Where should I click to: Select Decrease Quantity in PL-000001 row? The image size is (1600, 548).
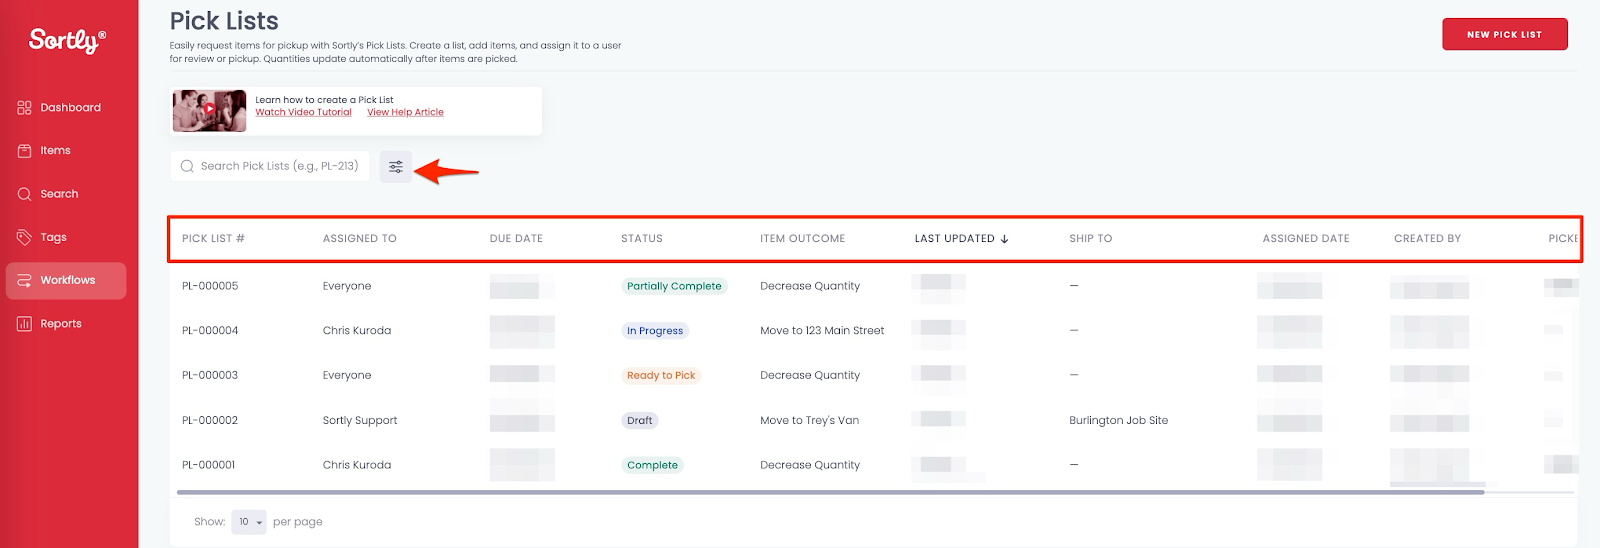click(x=810, y=465)
